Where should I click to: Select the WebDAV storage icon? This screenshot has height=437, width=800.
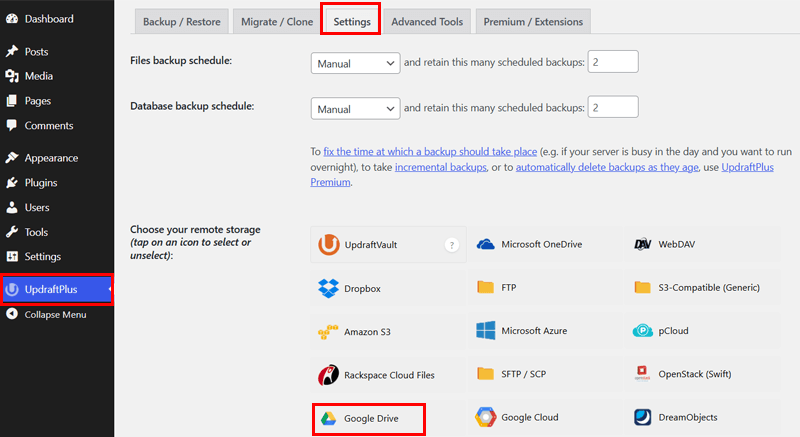(x=642, y=244)
